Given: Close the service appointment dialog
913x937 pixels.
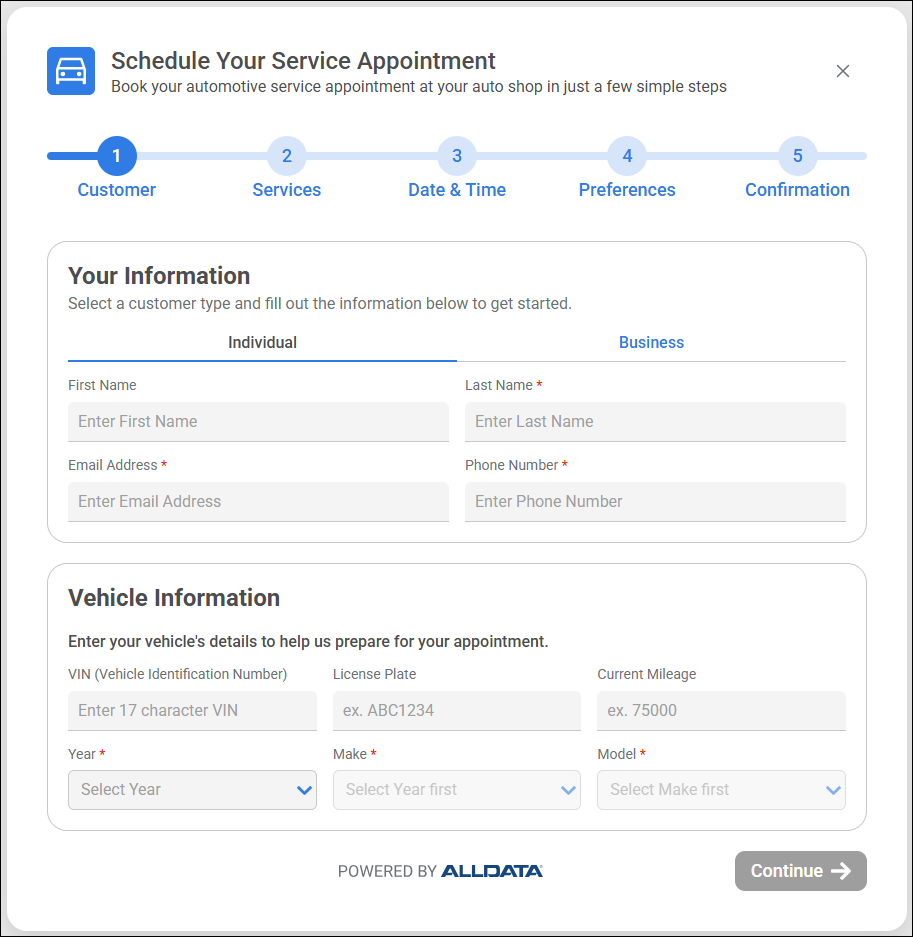Looking at the screenshot, I should 842,71.
